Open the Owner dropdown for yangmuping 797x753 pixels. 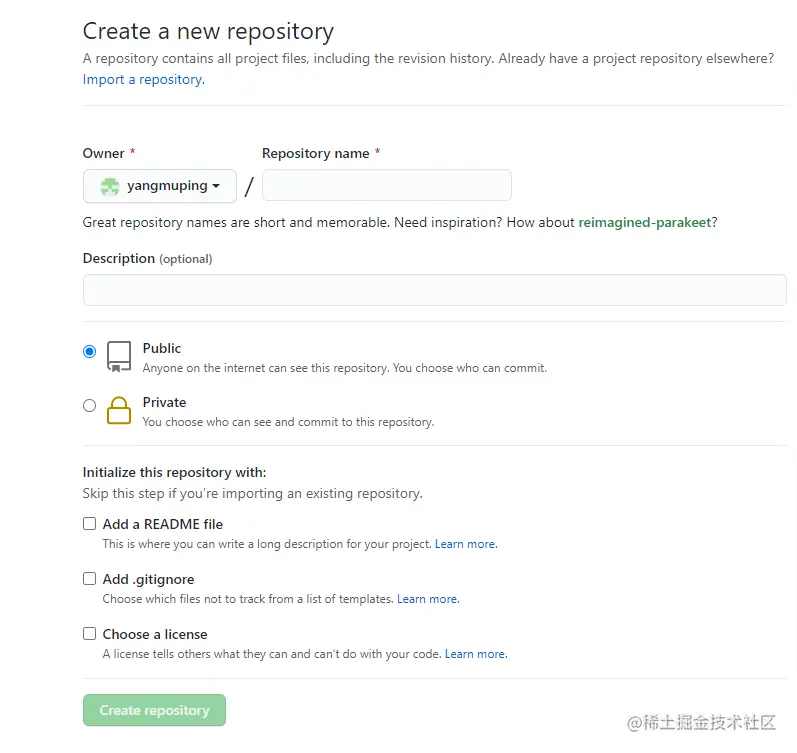[160, 186]
